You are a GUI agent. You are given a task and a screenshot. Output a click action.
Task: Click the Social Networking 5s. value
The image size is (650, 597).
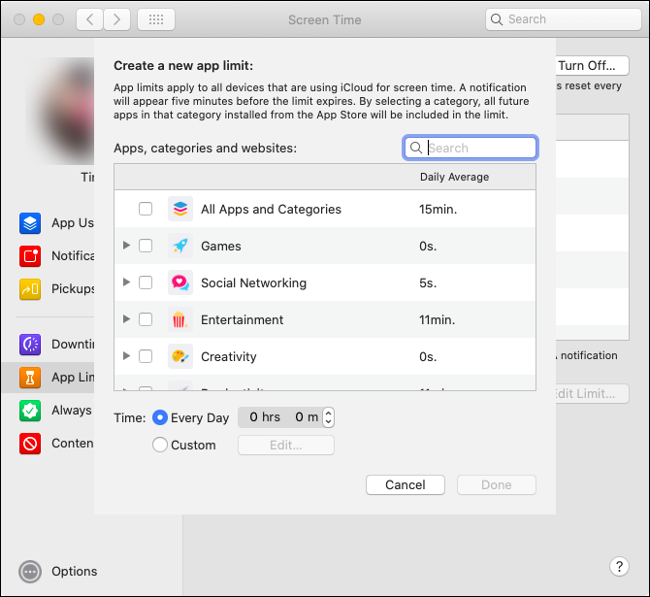click(428, 283)
